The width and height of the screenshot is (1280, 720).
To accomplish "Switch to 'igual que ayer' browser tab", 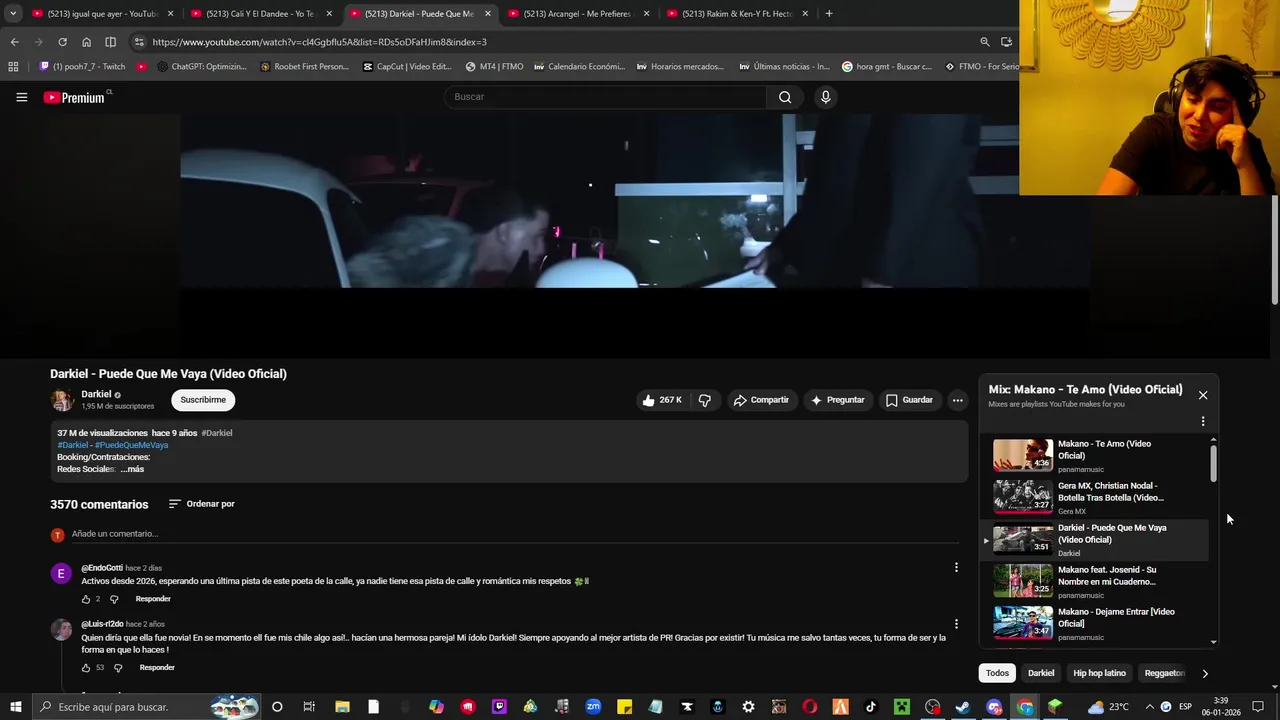I will tap(100, 14).
